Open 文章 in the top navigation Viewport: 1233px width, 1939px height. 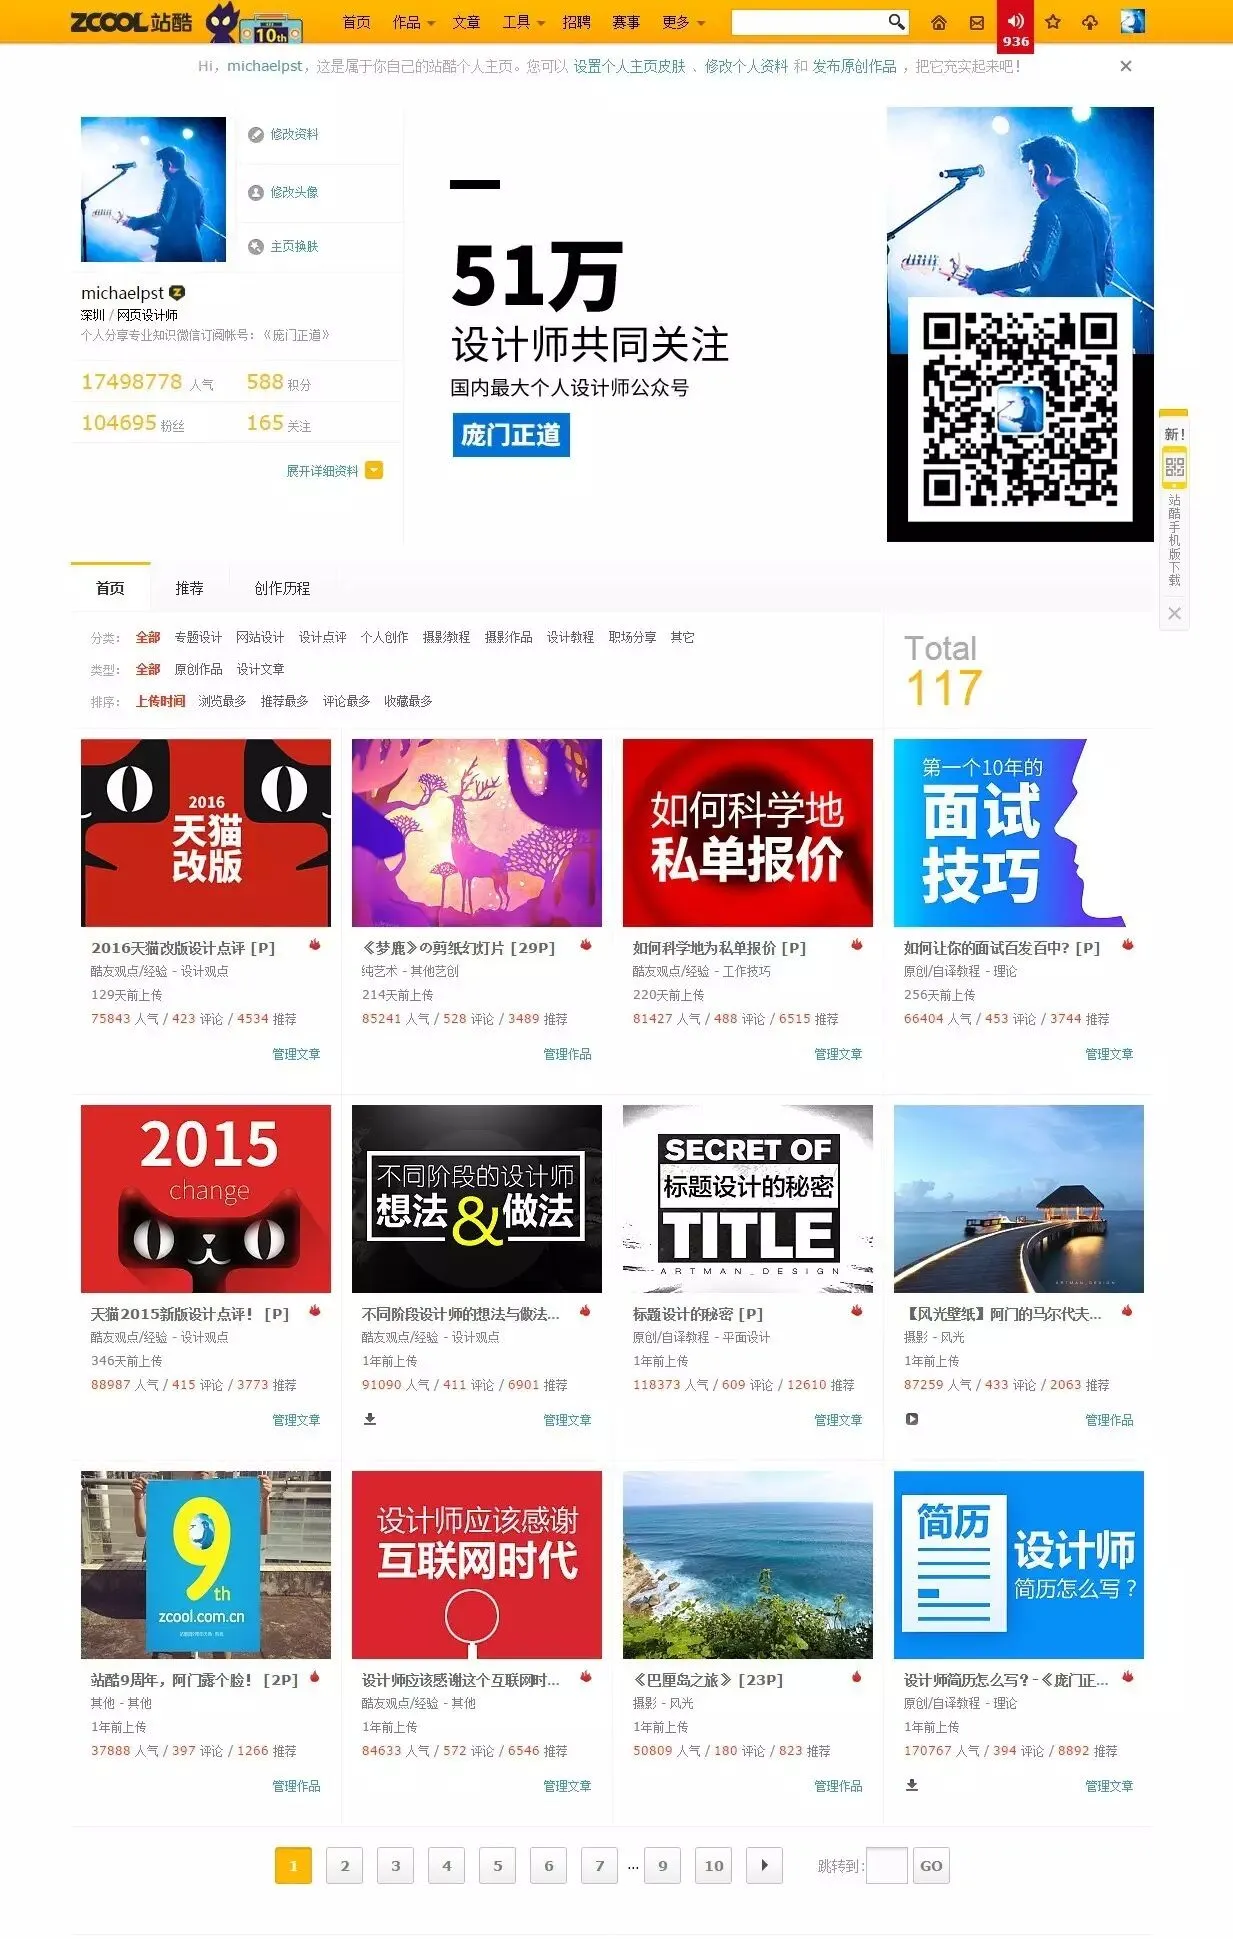466,22
